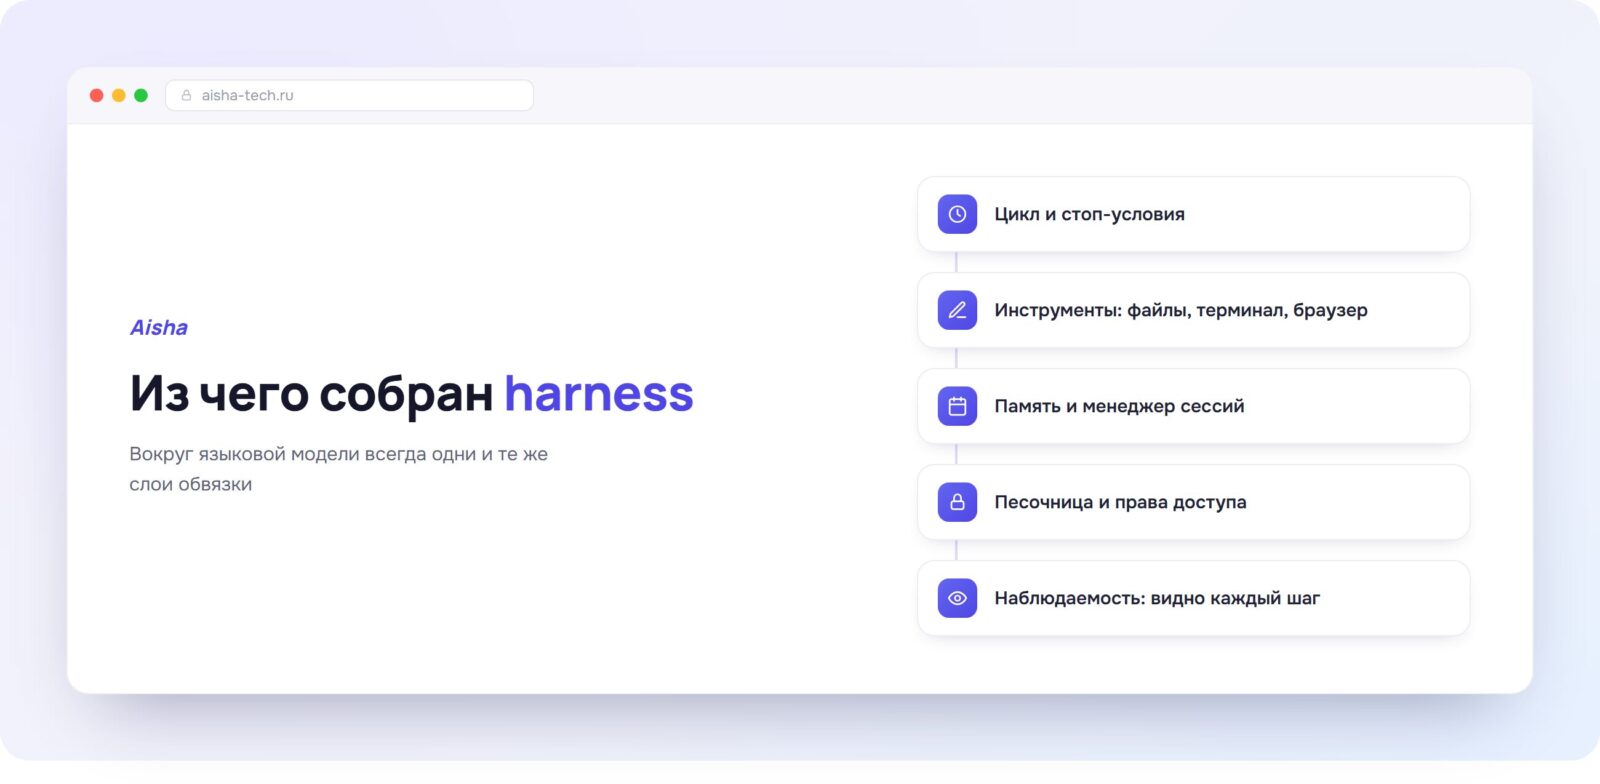Click the padlock icon in the address bar
This screenshot has height=784, width=1600.
186,95
